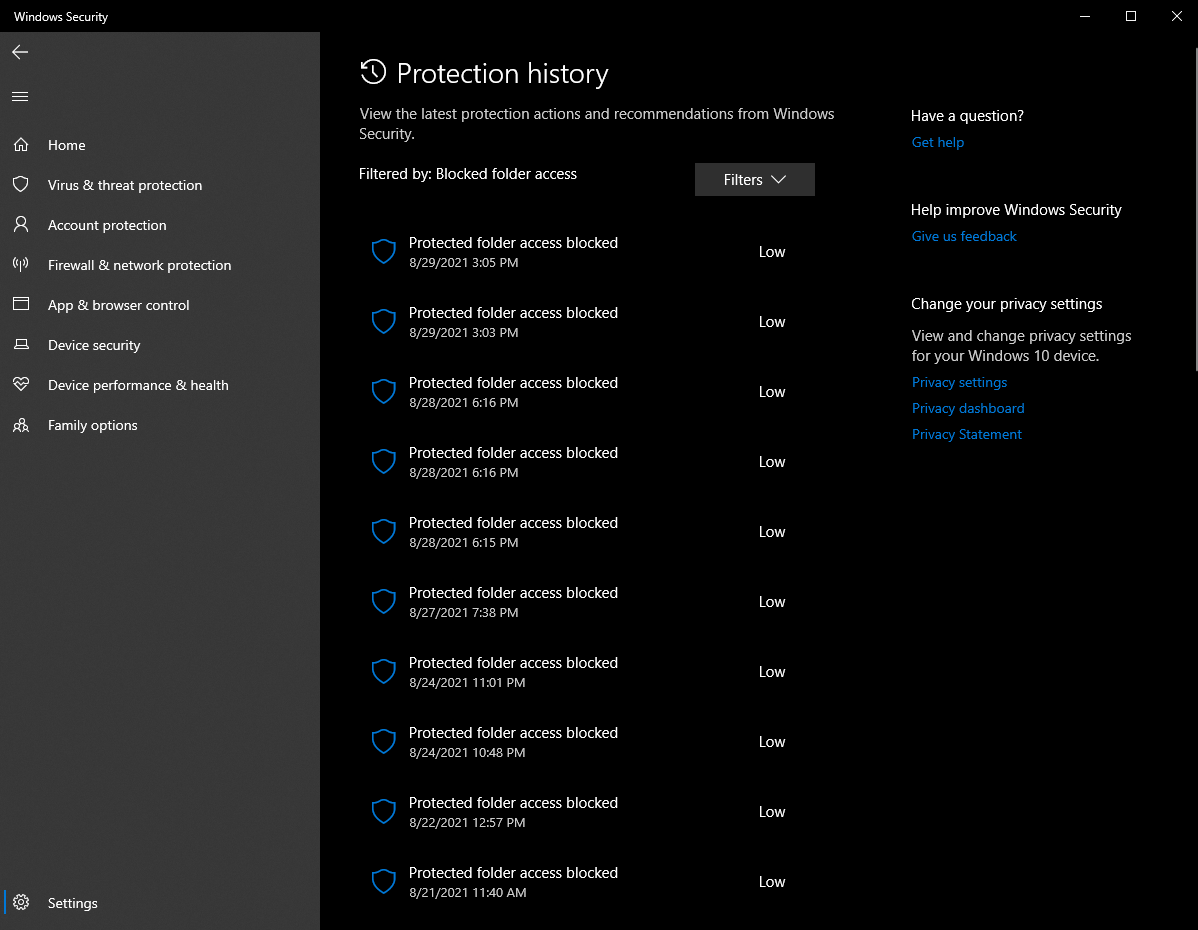Image resolution: width=1198 pixels, height=930 pixels.
Task: Click the back arrow icon
Action: 20,52
